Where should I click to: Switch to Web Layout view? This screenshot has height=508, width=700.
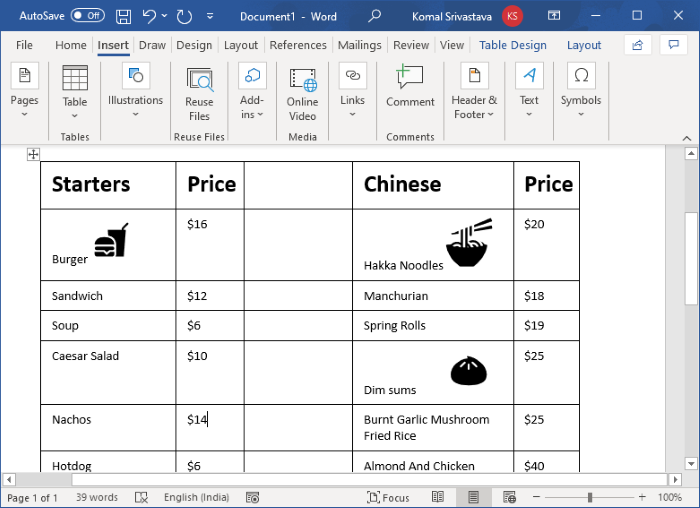coord(509,497)
